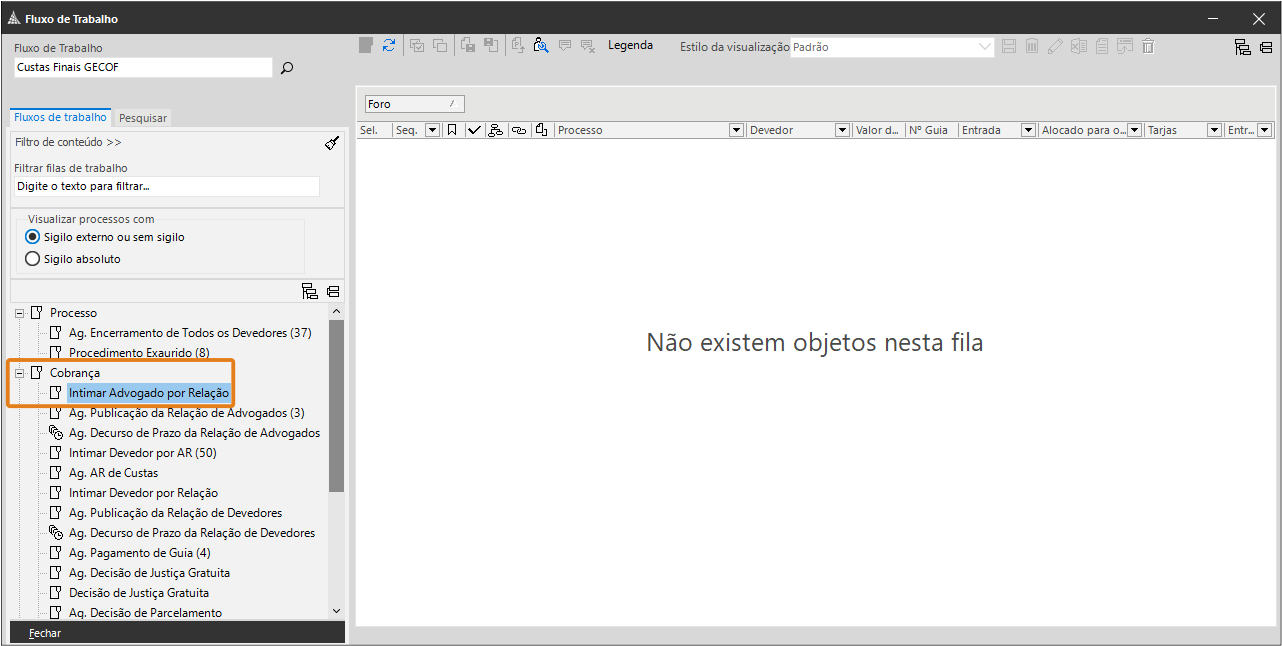Select 'Sigilo externo ou sem sigilo' option

tap(33, 237)
